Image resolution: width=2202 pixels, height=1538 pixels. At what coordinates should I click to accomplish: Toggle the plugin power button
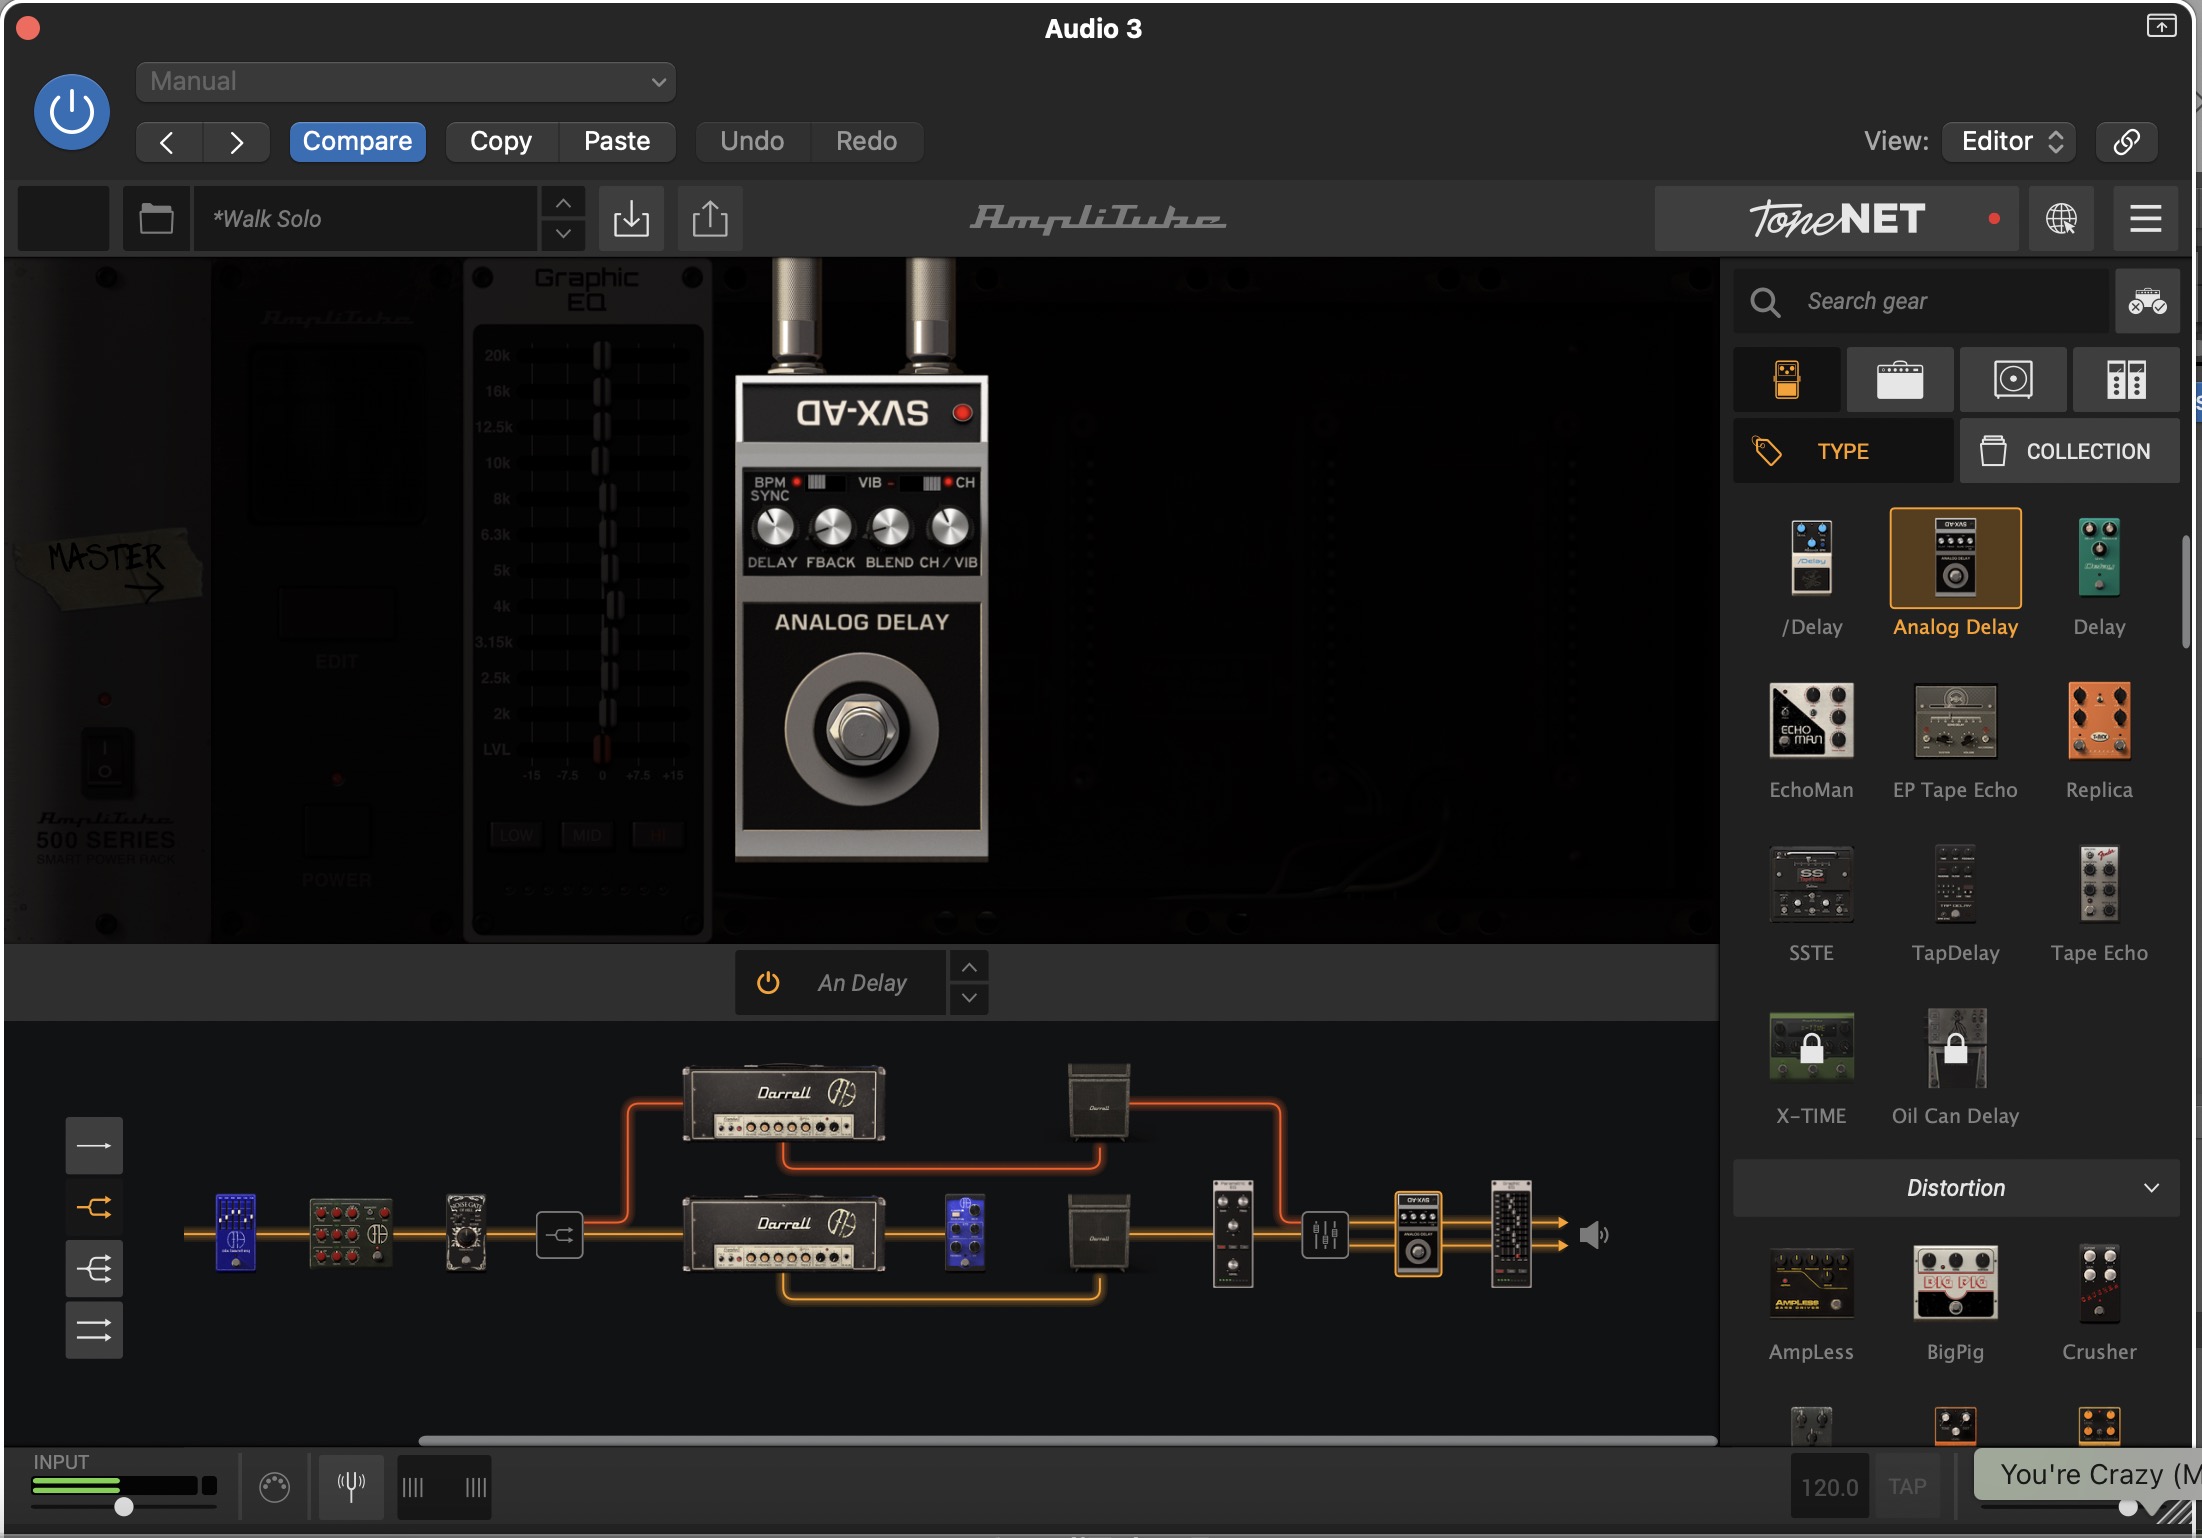(71, 111)
